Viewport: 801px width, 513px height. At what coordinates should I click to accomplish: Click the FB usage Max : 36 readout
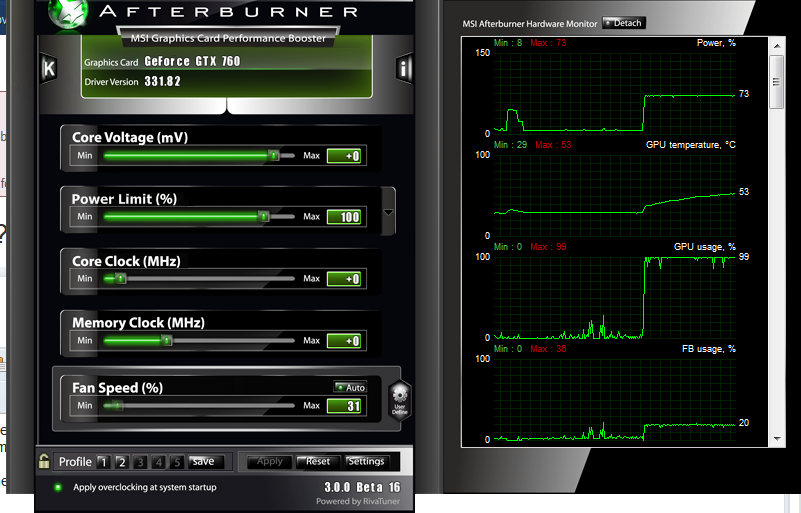click(x=548, y=349)
